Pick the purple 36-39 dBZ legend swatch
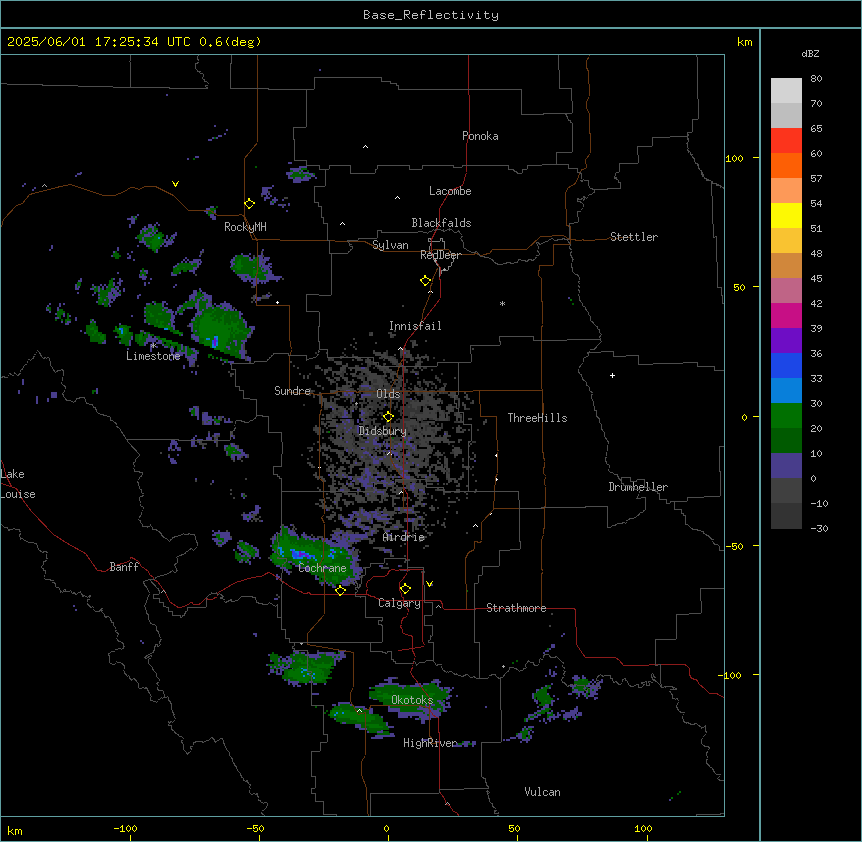Viewport: 862px width, 842px height. [x=786, y=341]
